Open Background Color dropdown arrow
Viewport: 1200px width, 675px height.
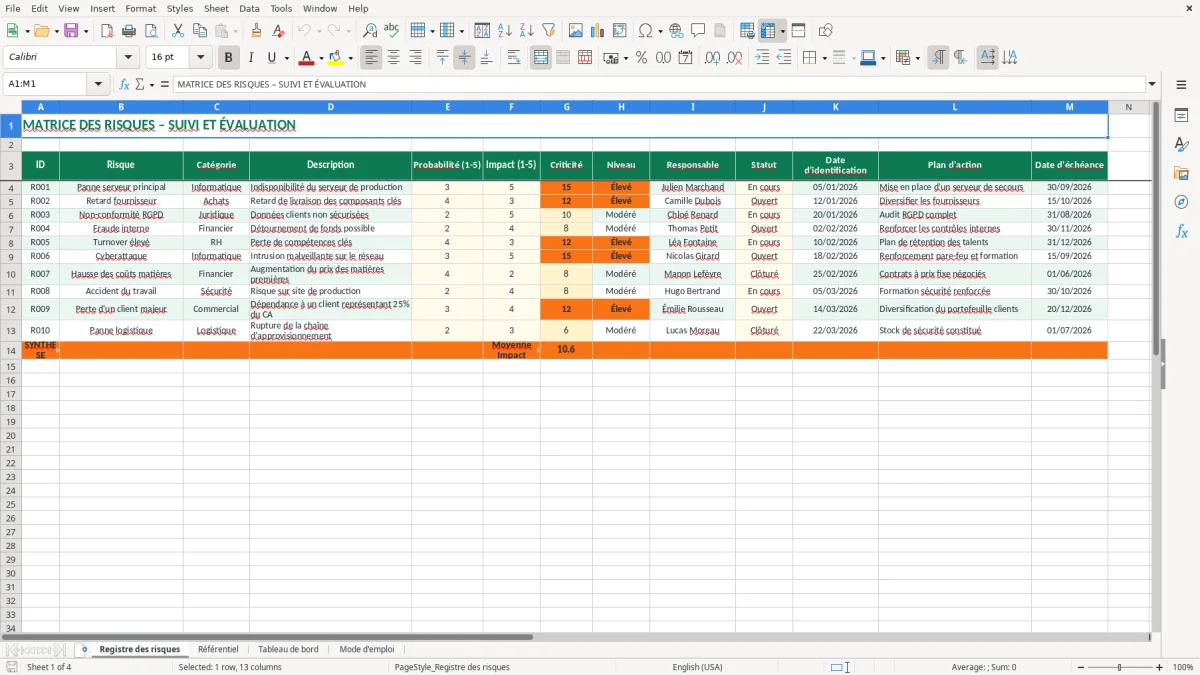point(350,58)
